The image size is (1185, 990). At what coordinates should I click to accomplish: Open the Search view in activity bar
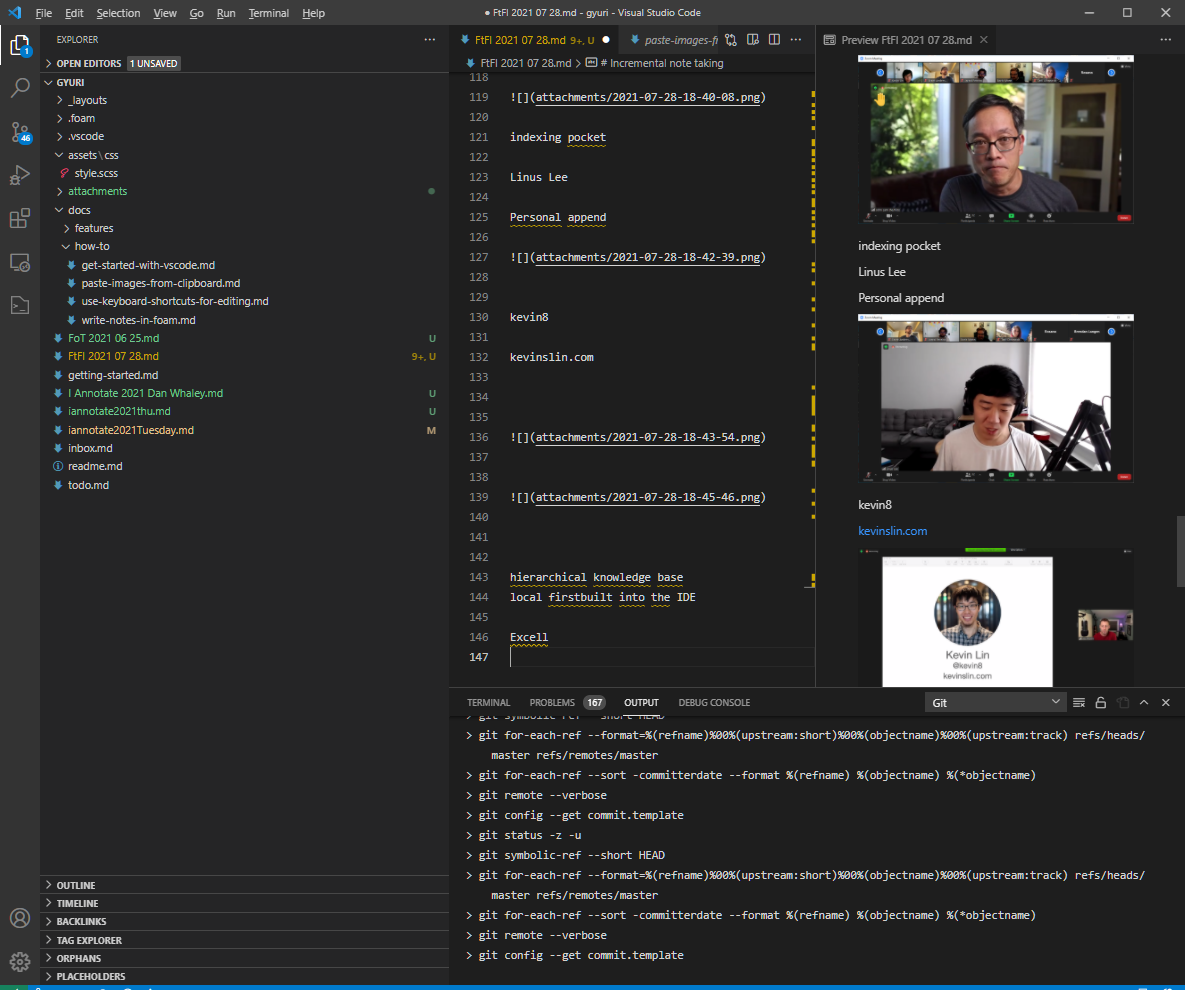[20, 88]
